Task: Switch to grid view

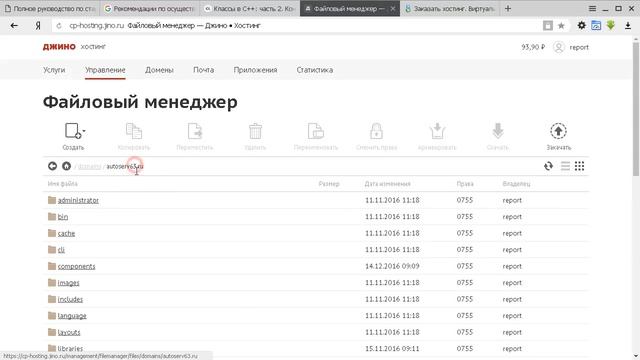Action: tap(580, 166)
